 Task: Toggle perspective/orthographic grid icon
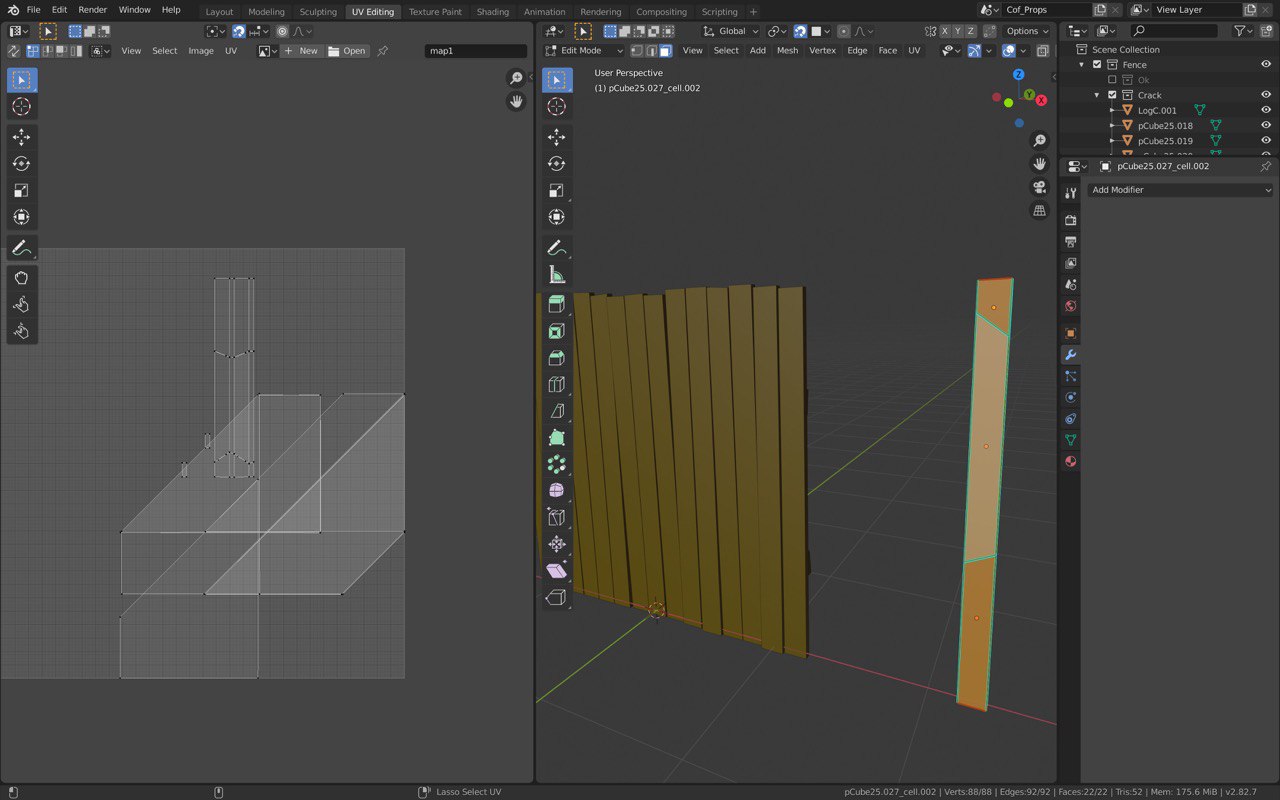pos(1039,210)
